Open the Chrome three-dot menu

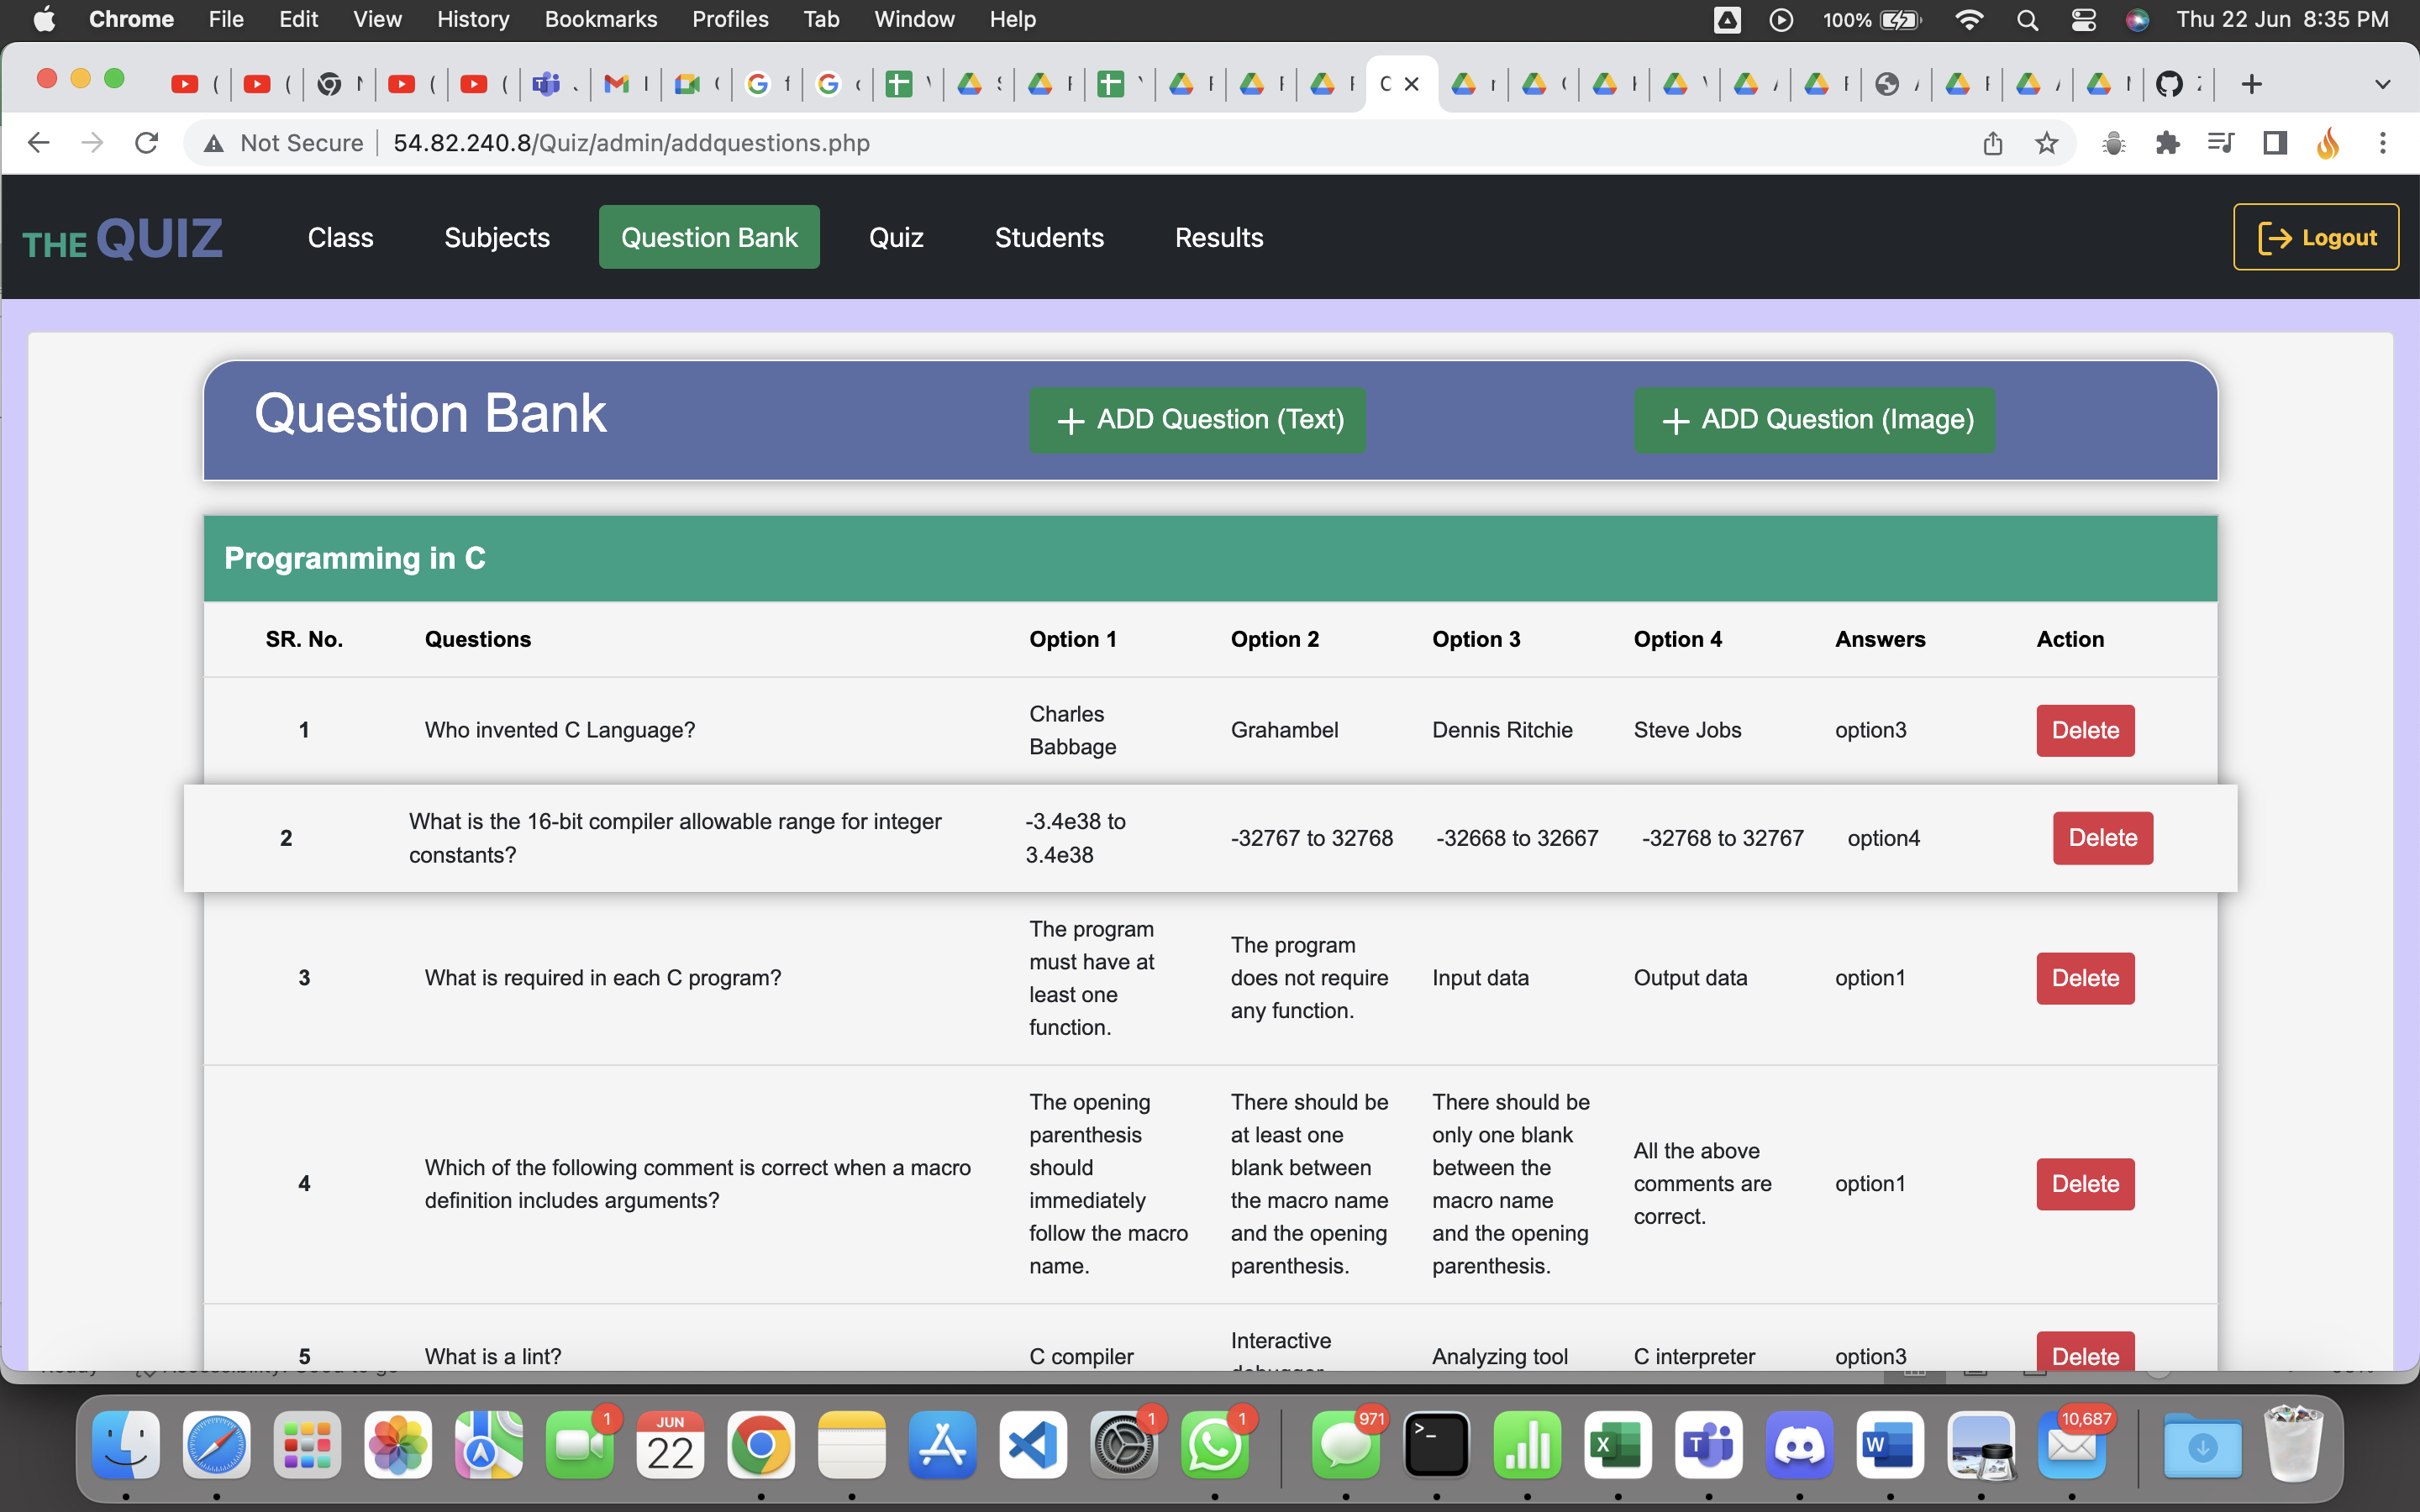click(2382, 143)
